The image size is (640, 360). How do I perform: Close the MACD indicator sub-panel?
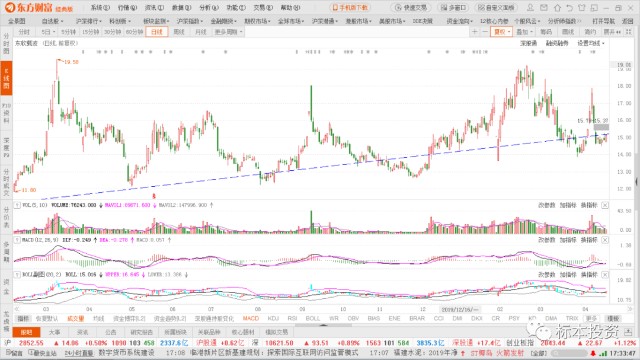(605, 240)
